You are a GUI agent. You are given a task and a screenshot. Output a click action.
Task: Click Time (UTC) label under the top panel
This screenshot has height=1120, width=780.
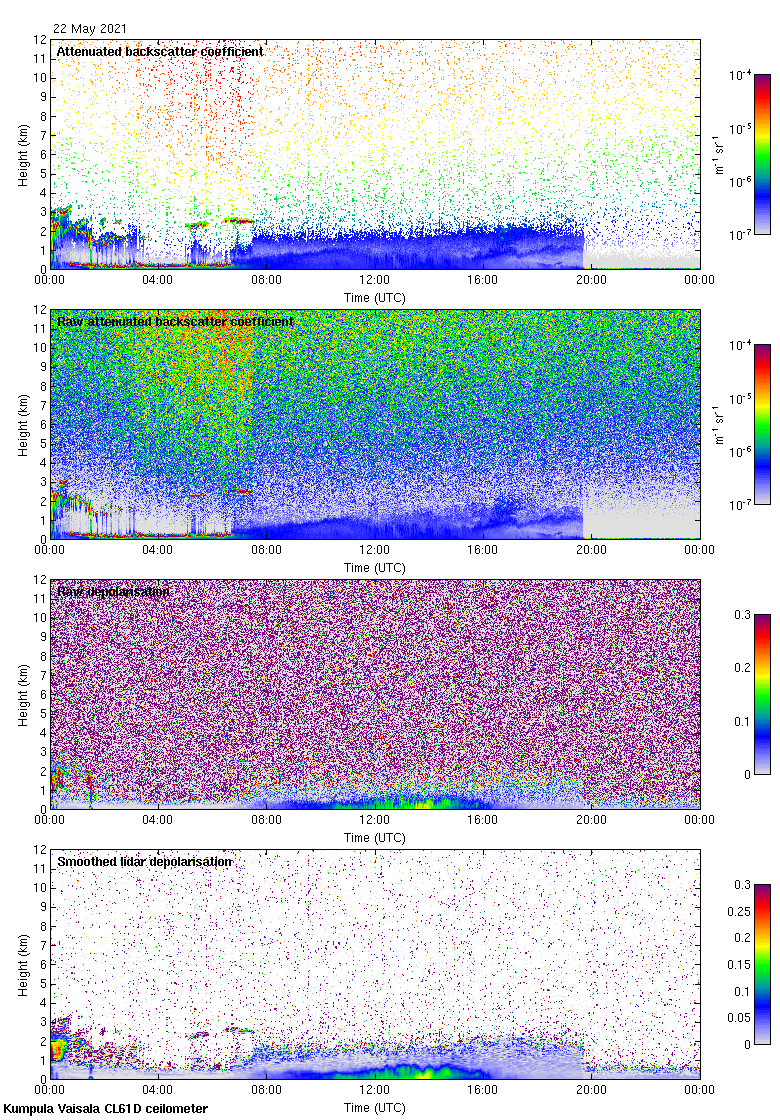click(x=374, y=298)
